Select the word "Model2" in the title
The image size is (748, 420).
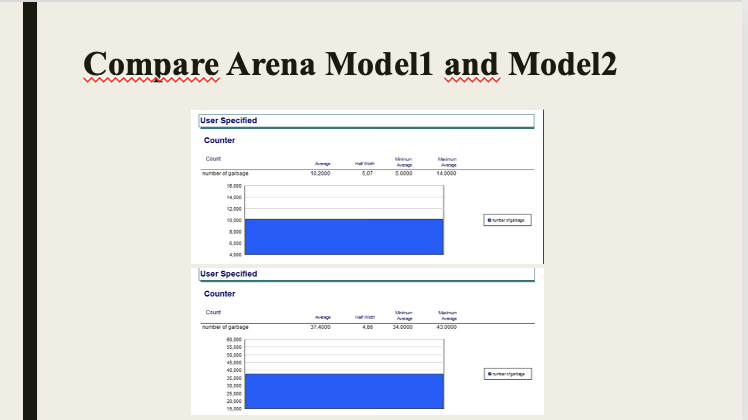point(562,64)
